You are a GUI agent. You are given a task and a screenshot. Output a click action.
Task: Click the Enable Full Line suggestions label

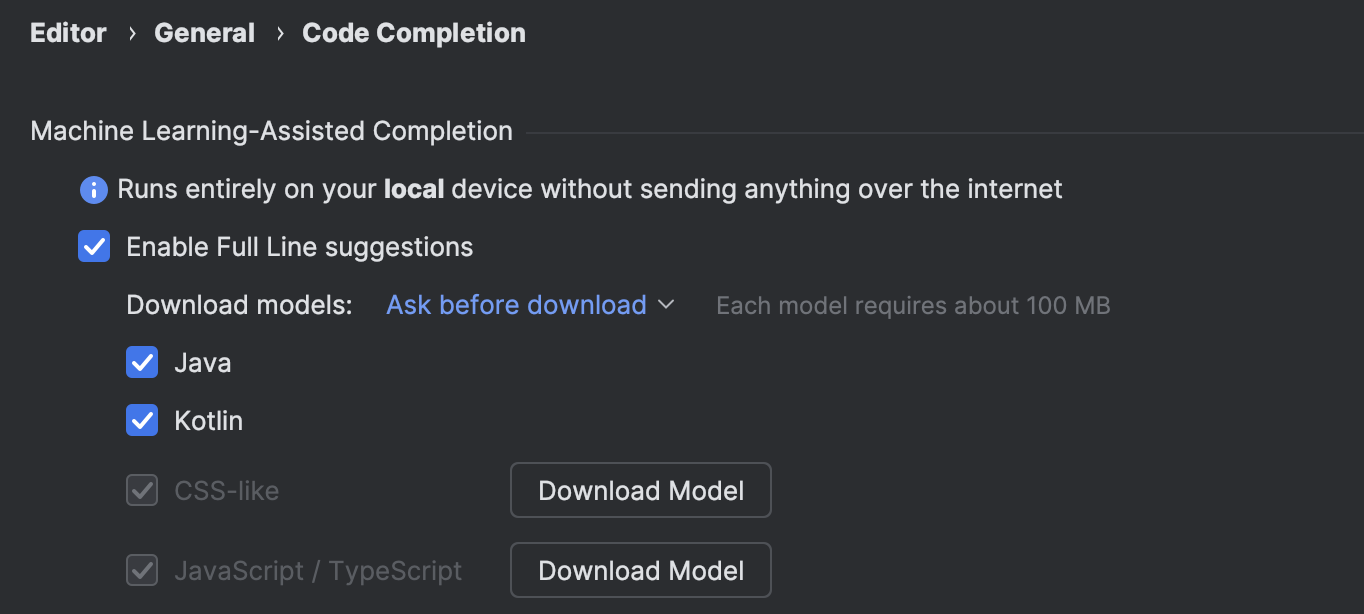coord(300,247)
